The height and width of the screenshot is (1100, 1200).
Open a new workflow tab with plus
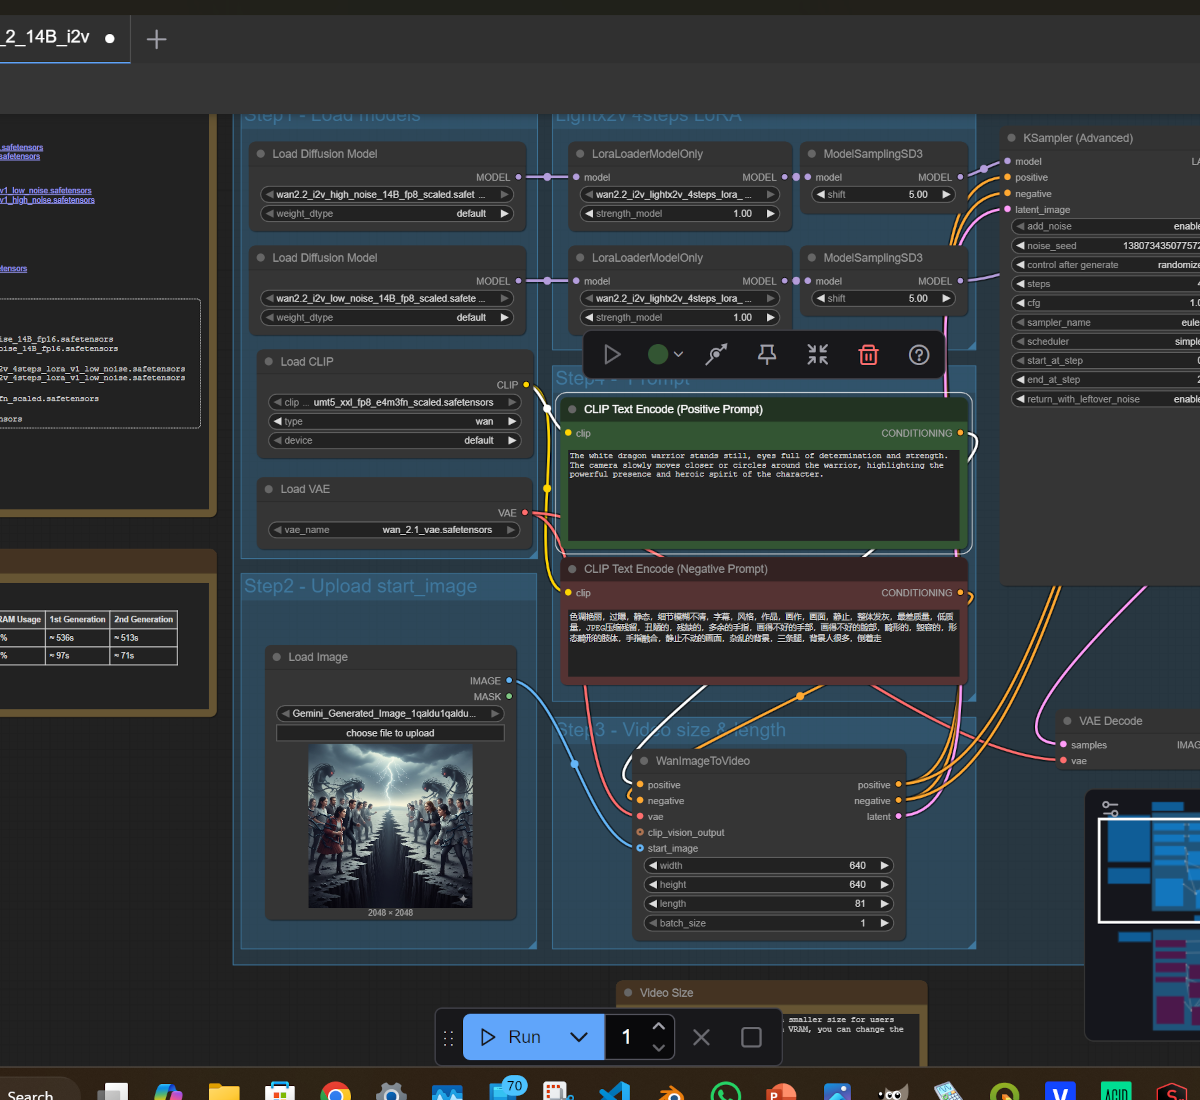point(156,39)
